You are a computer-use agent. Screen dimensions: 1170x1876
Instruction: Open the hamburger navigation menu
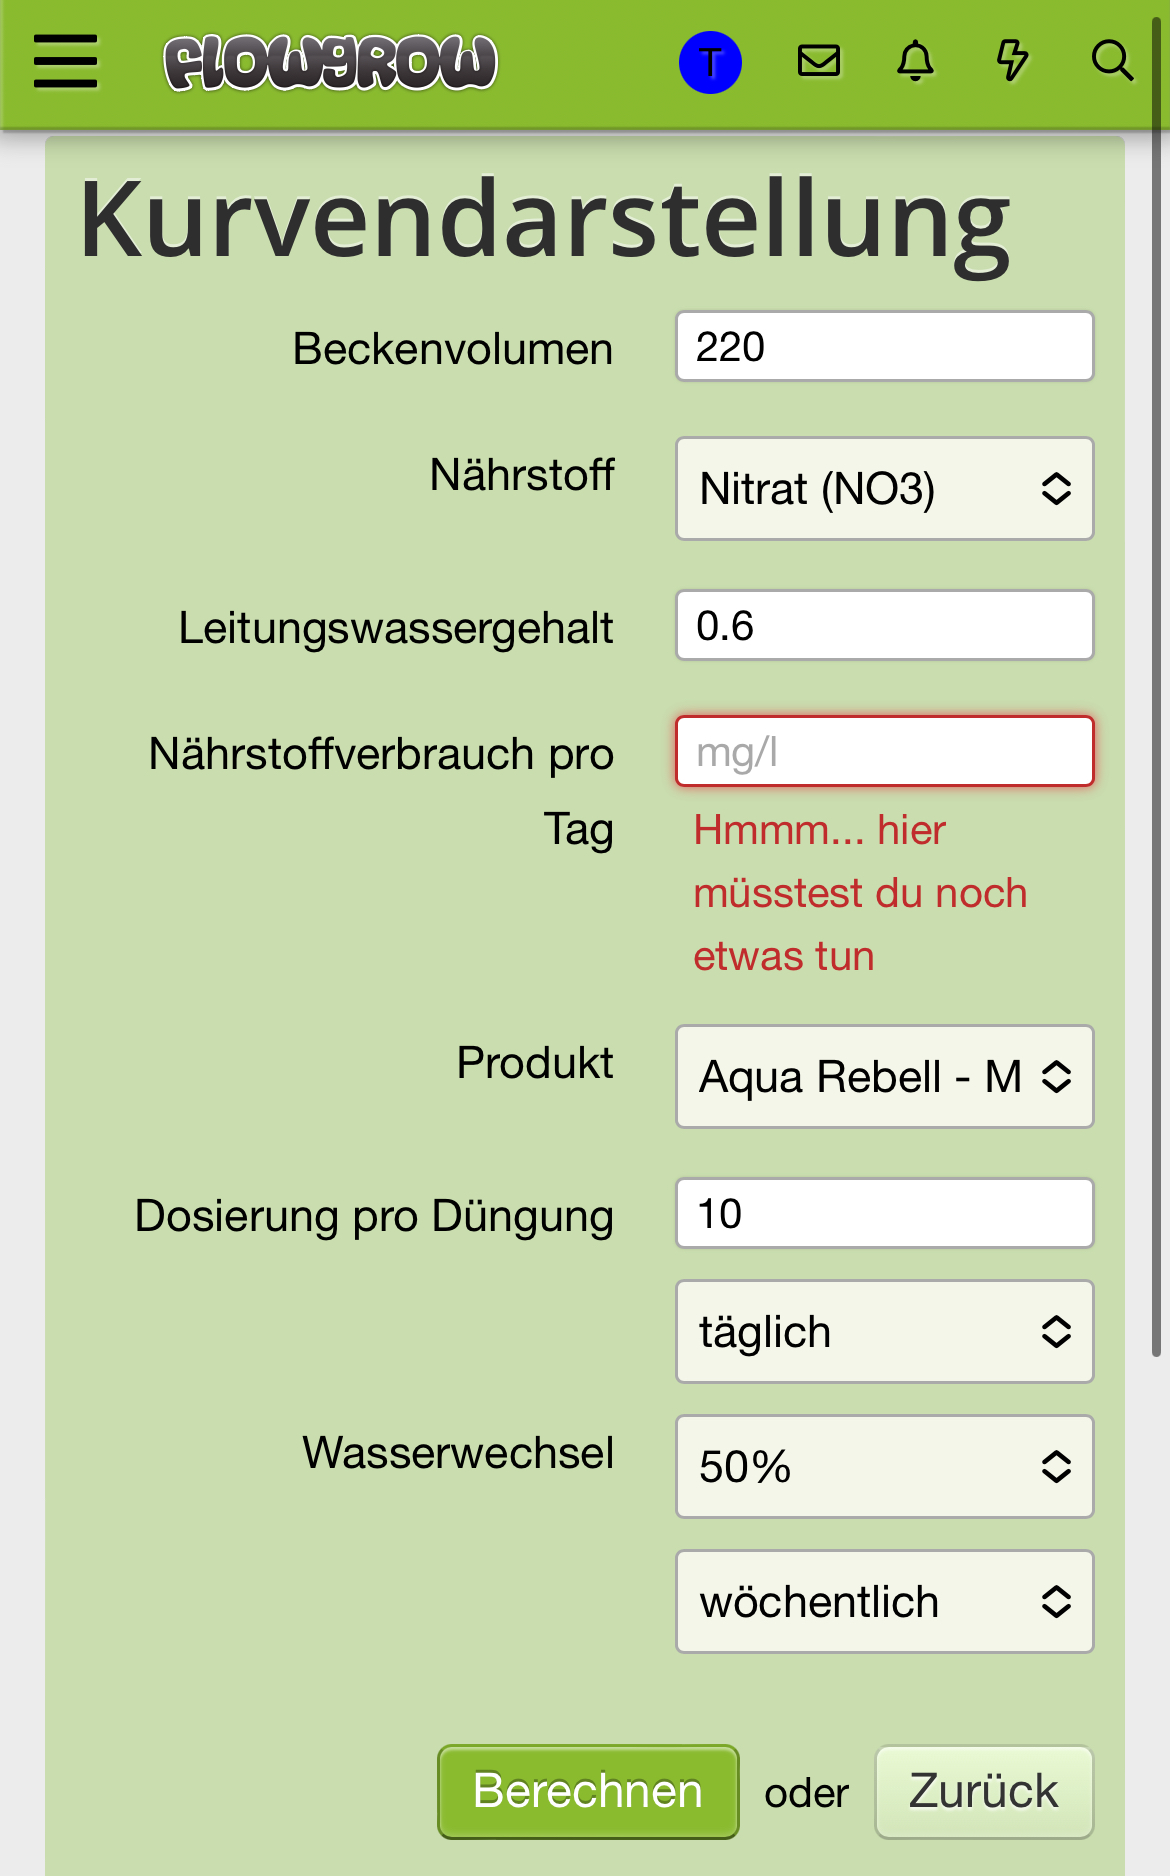point(65,61)
